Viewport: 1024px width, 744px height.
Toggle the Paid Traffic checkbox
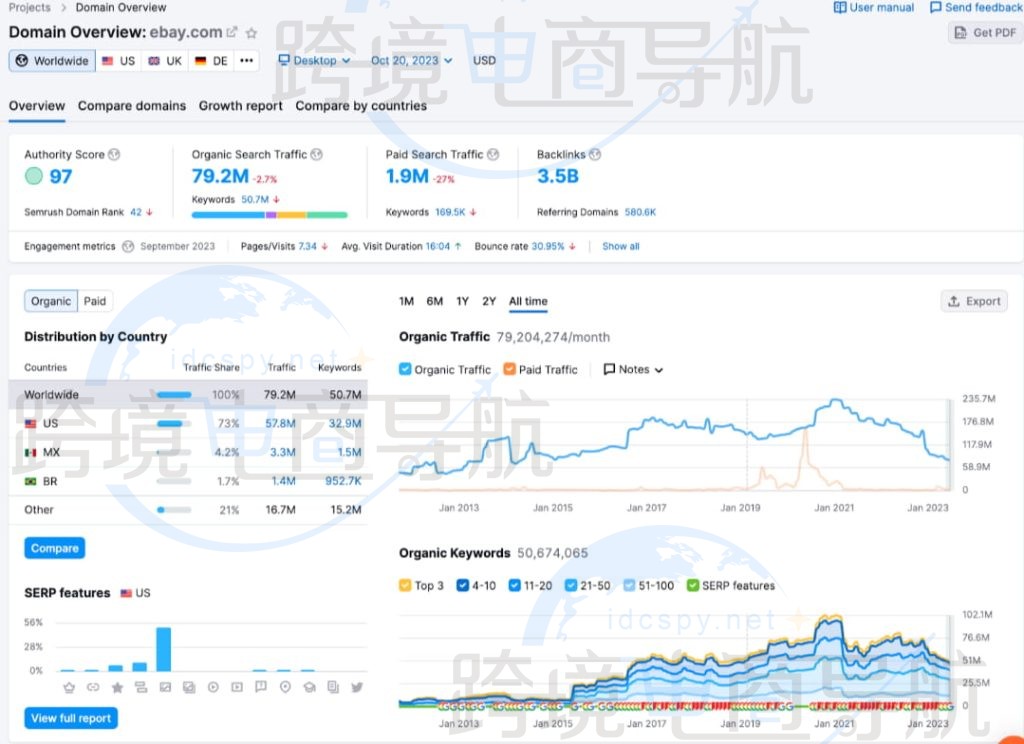pos(507,369)
